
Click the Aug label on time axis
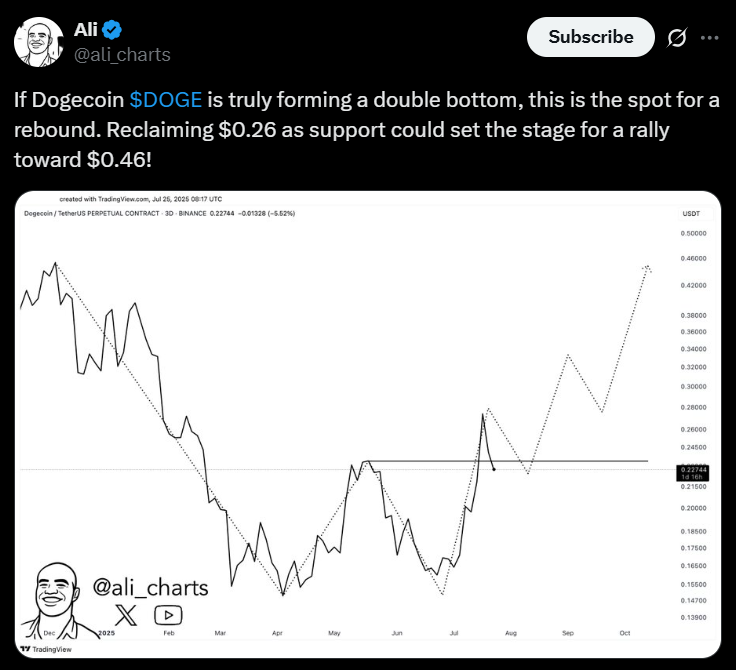[511, 633]
